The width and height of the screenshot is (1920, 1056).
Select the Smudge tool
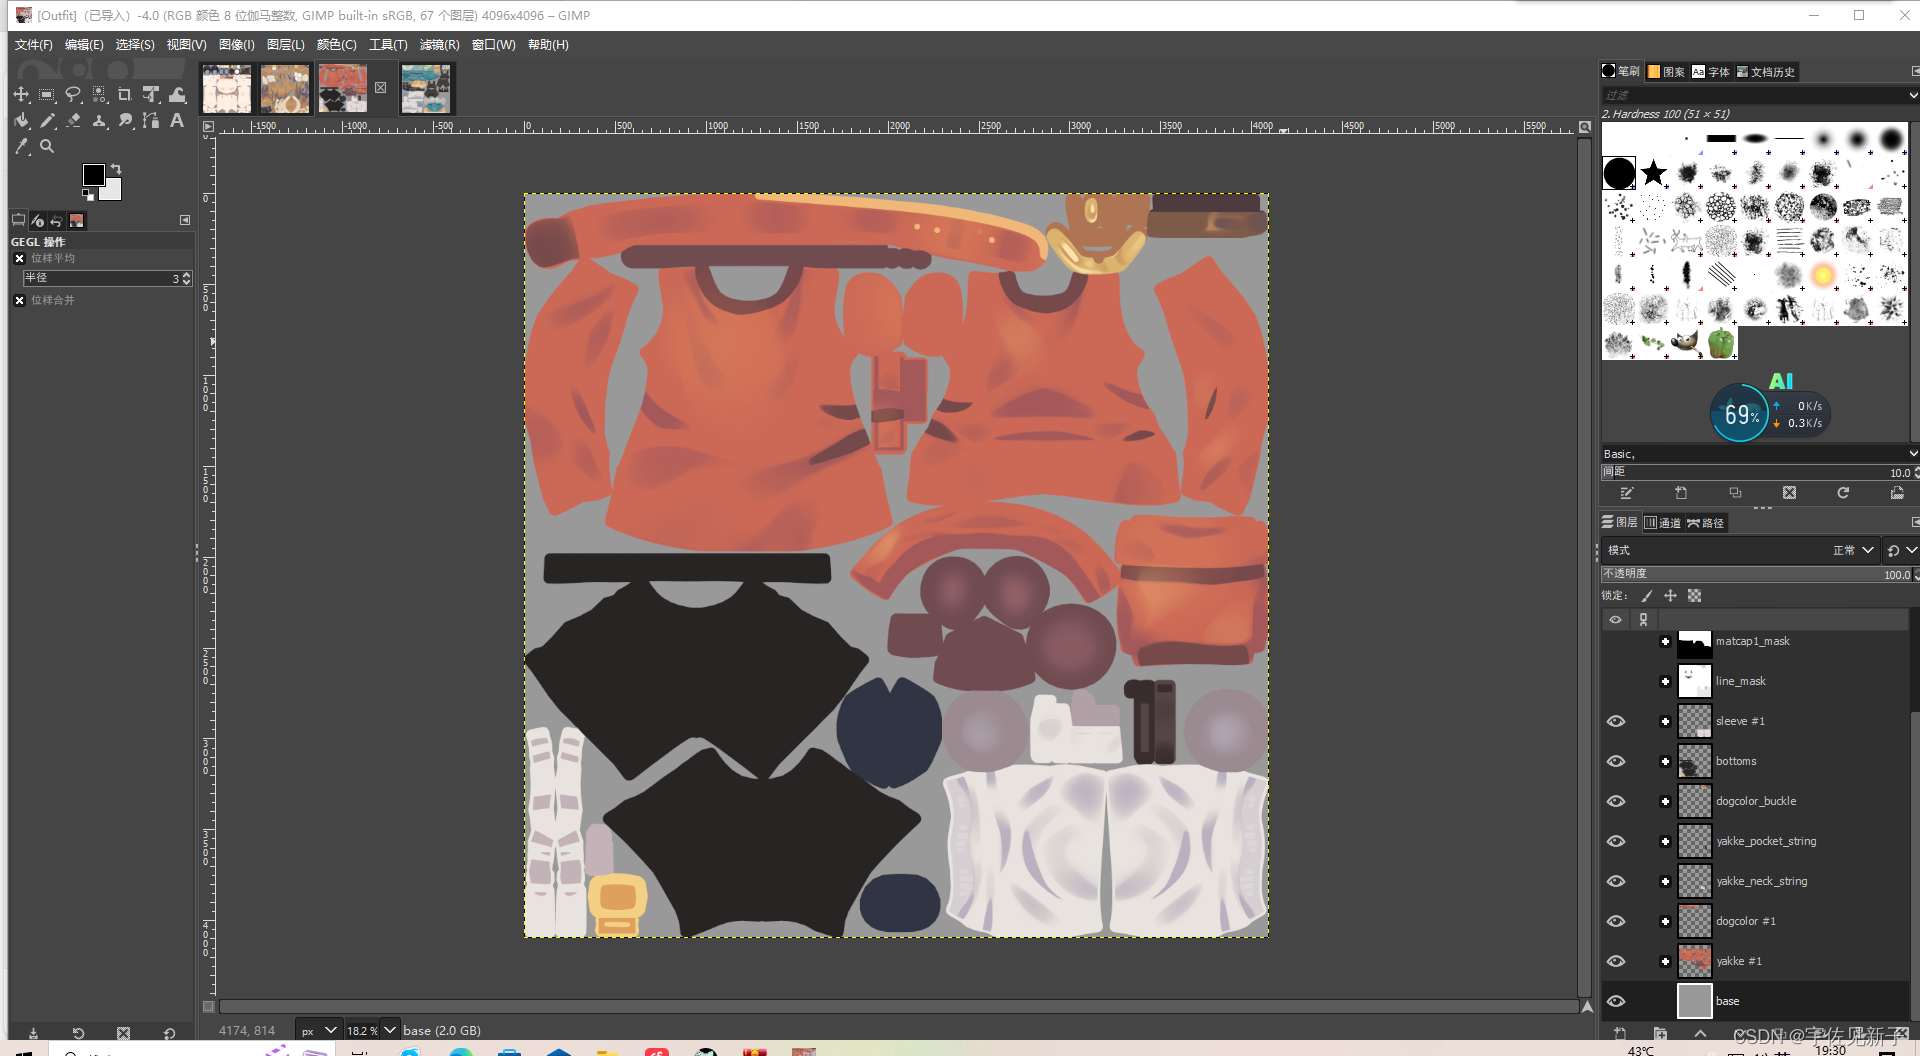(x=125, y=120)
